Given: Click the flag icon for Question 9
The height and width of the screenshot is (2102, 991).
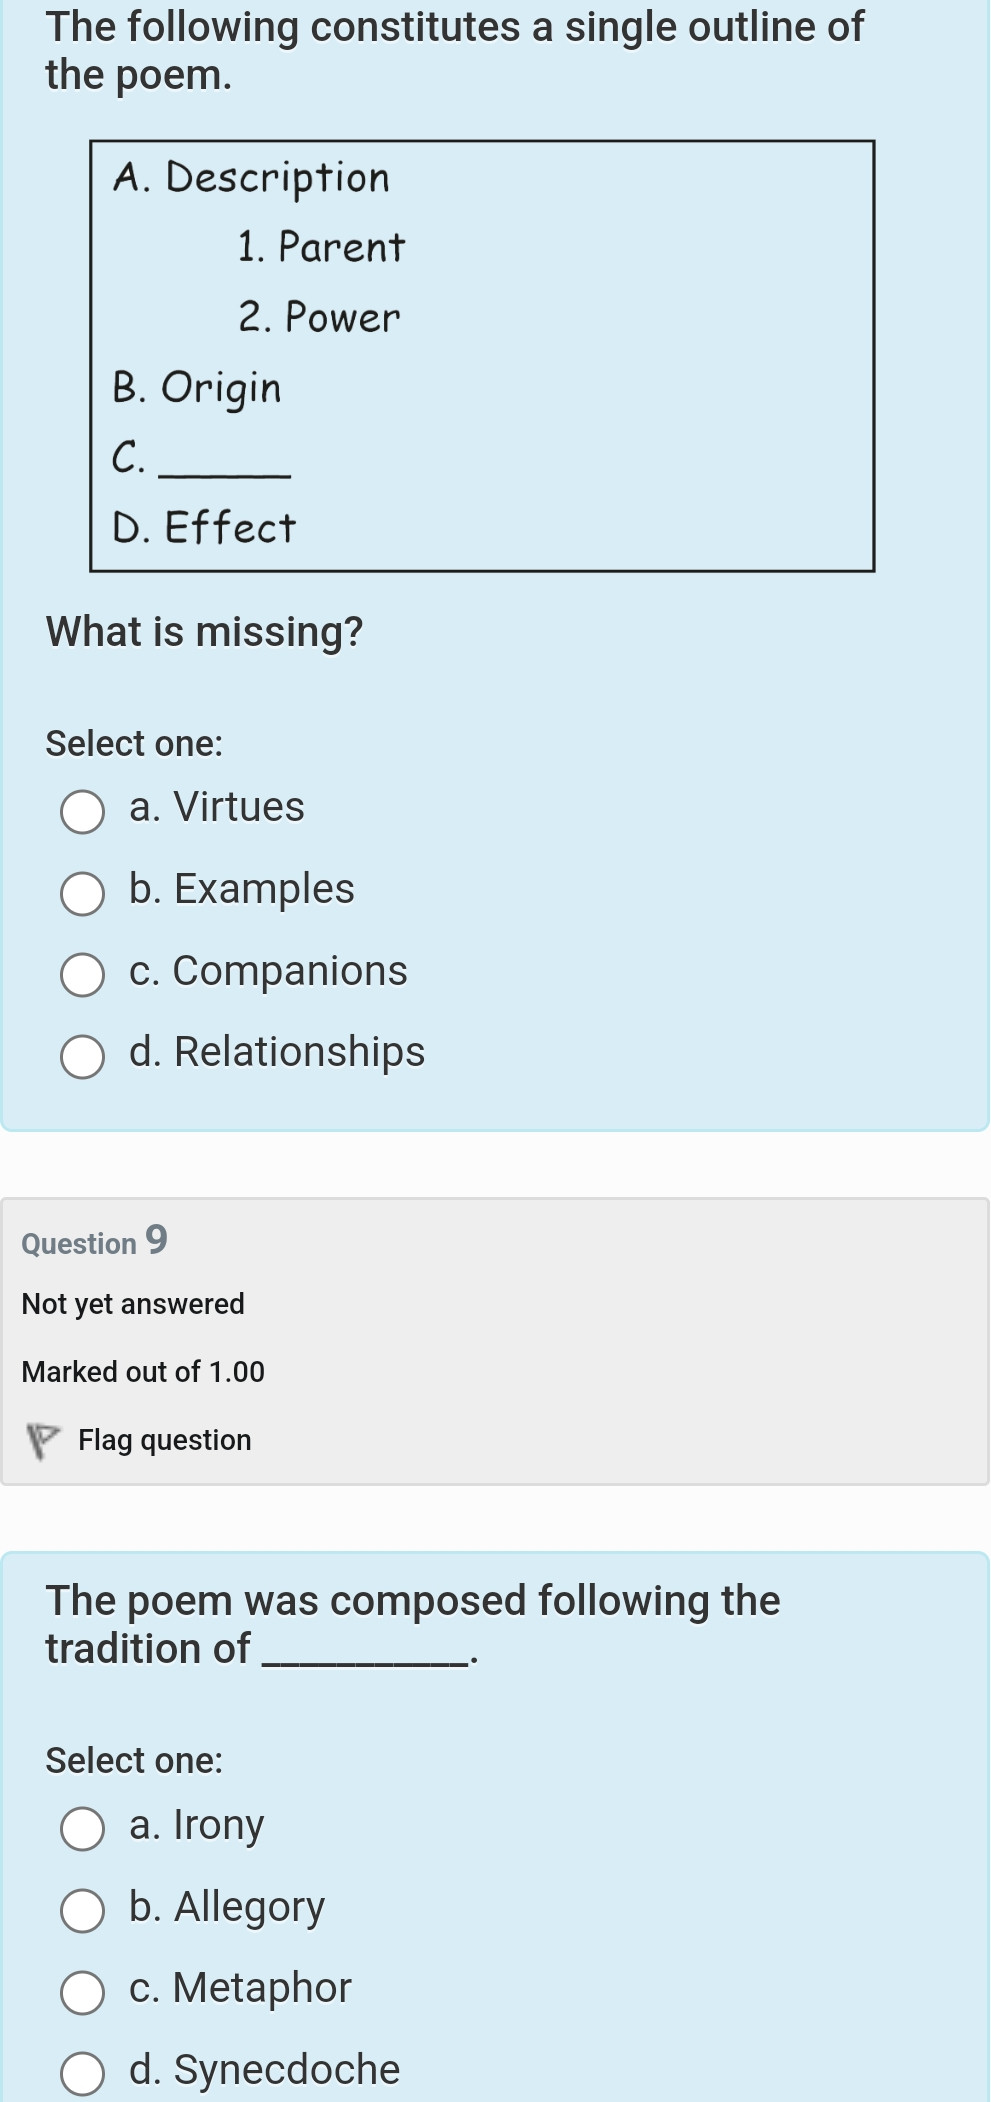Looking at the screenshot, I should click(x=41, y=1440).
